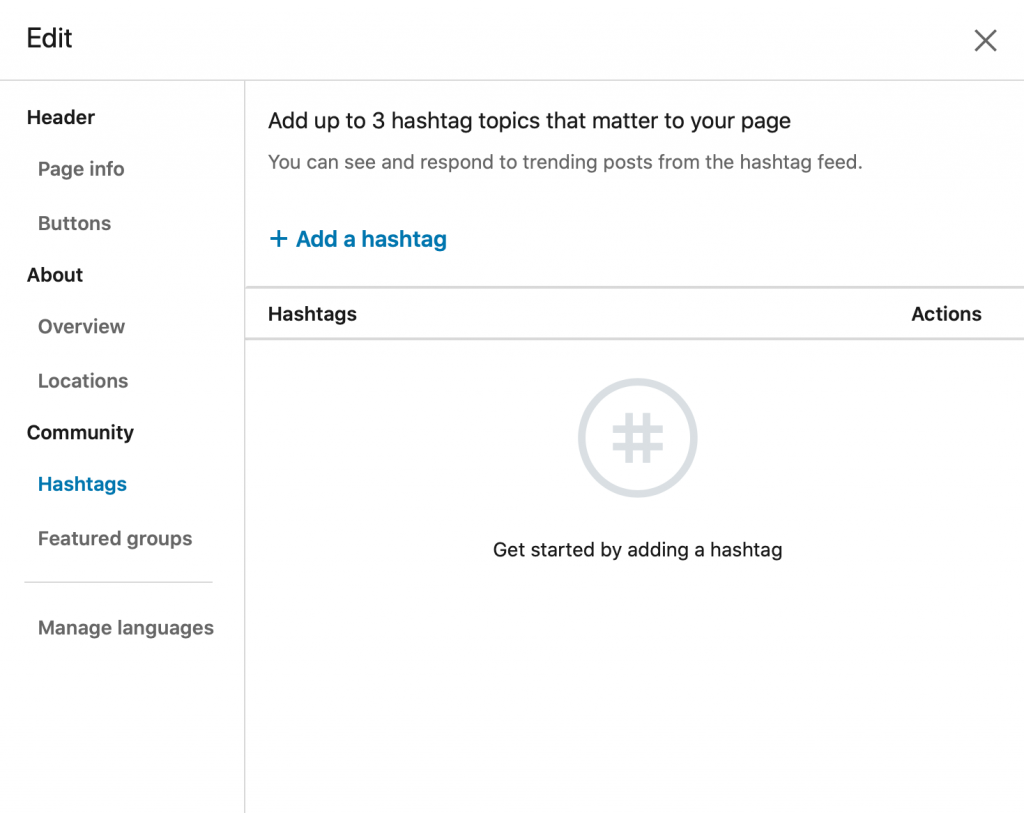This screenshot has height=813, width=1024.
Task: Click the Get started by adding a hashtag message
Action: pos(637,550)
